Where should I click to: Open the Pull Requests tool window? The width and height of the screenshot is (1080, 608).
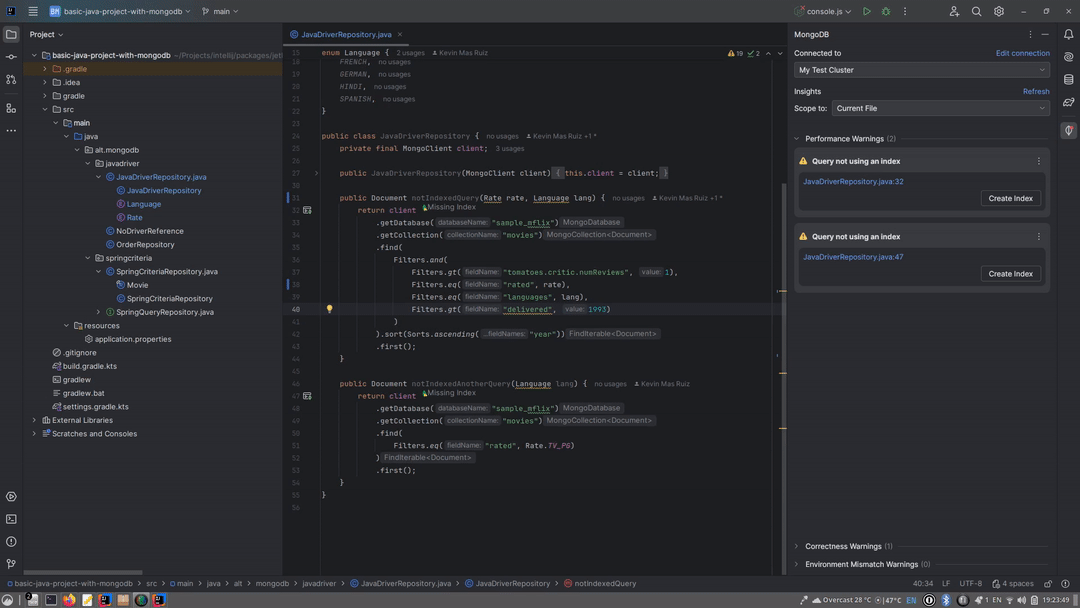pos(11,80)
